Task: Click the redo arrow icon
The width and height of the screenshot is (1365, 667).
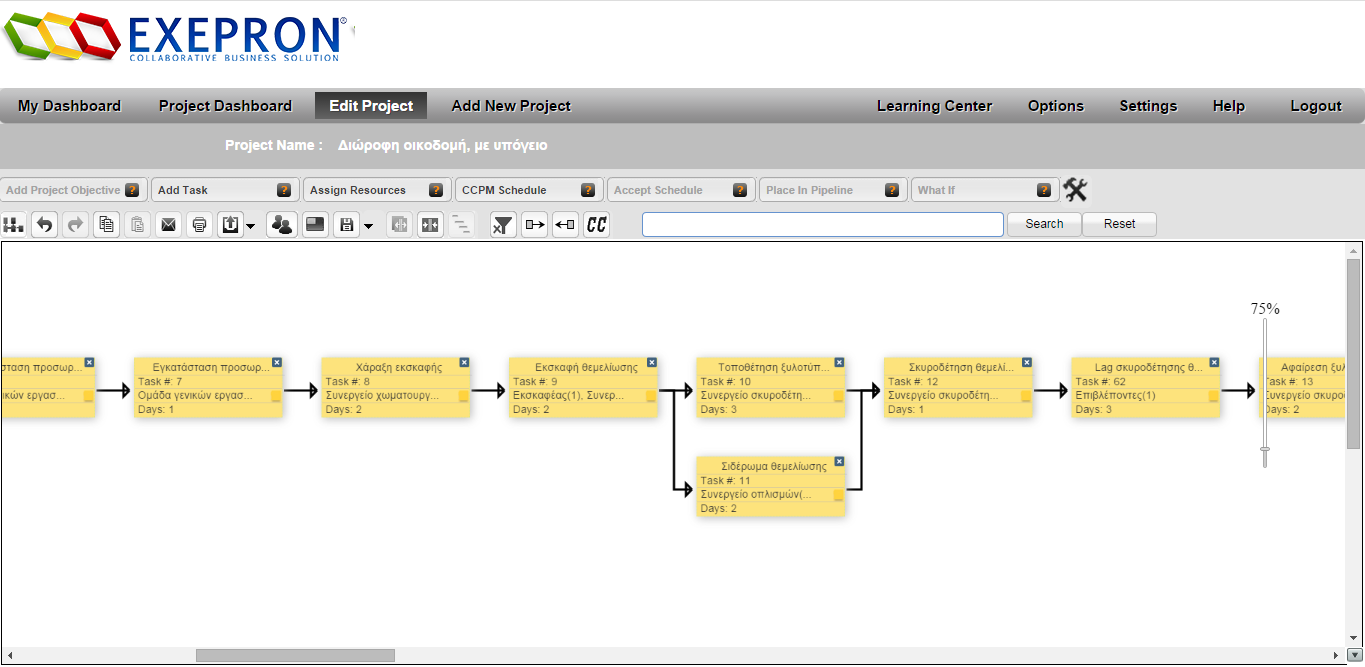Action: tap(75, 225)
